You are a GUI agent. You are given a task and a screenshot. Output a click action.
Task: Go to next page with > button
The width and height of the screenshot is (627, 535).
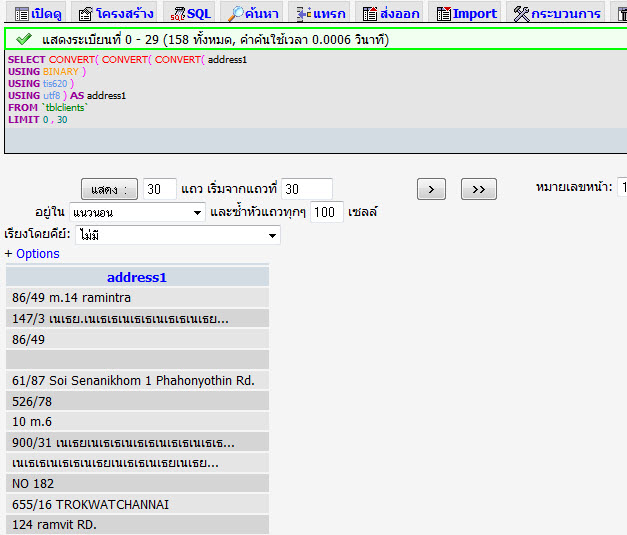(431, 189)
